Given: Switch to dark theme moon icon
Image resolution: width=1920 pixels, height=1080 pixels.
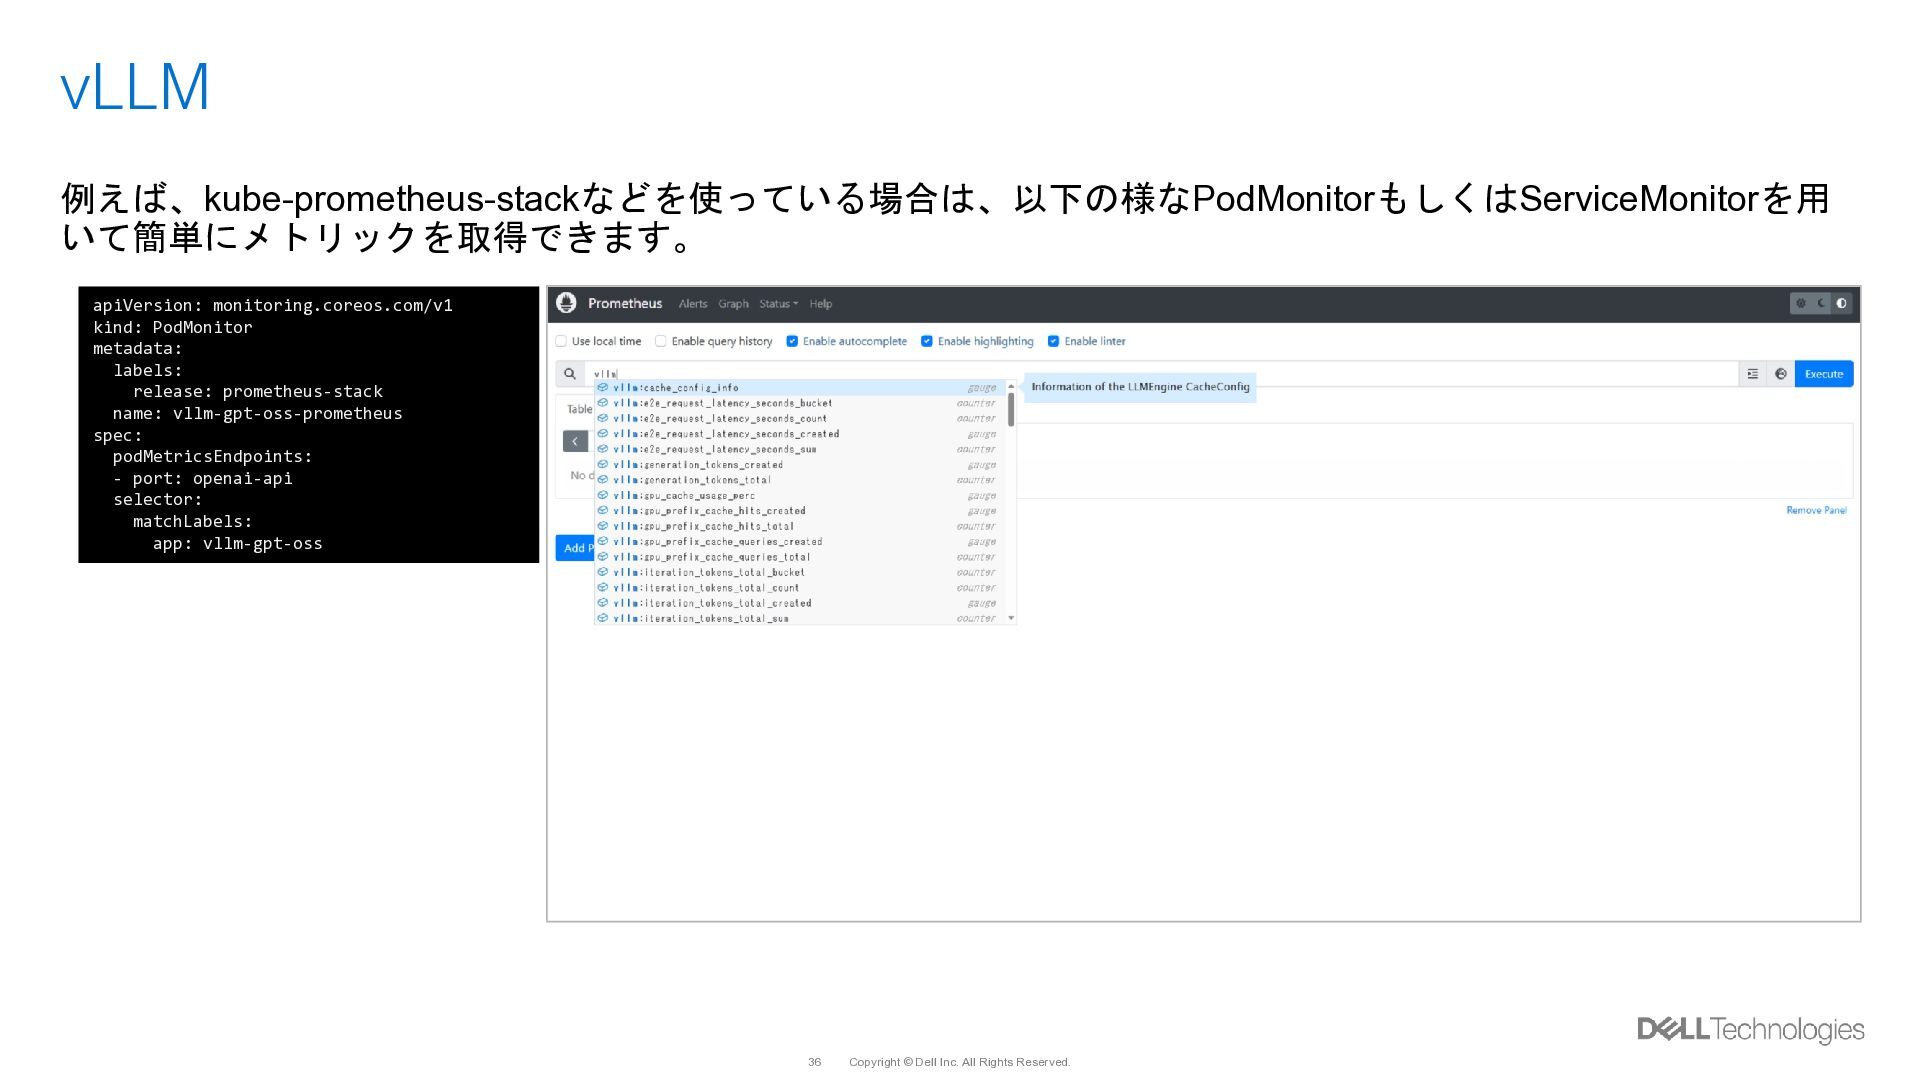Looking at the screenshot, I should tap(1822, 303).
